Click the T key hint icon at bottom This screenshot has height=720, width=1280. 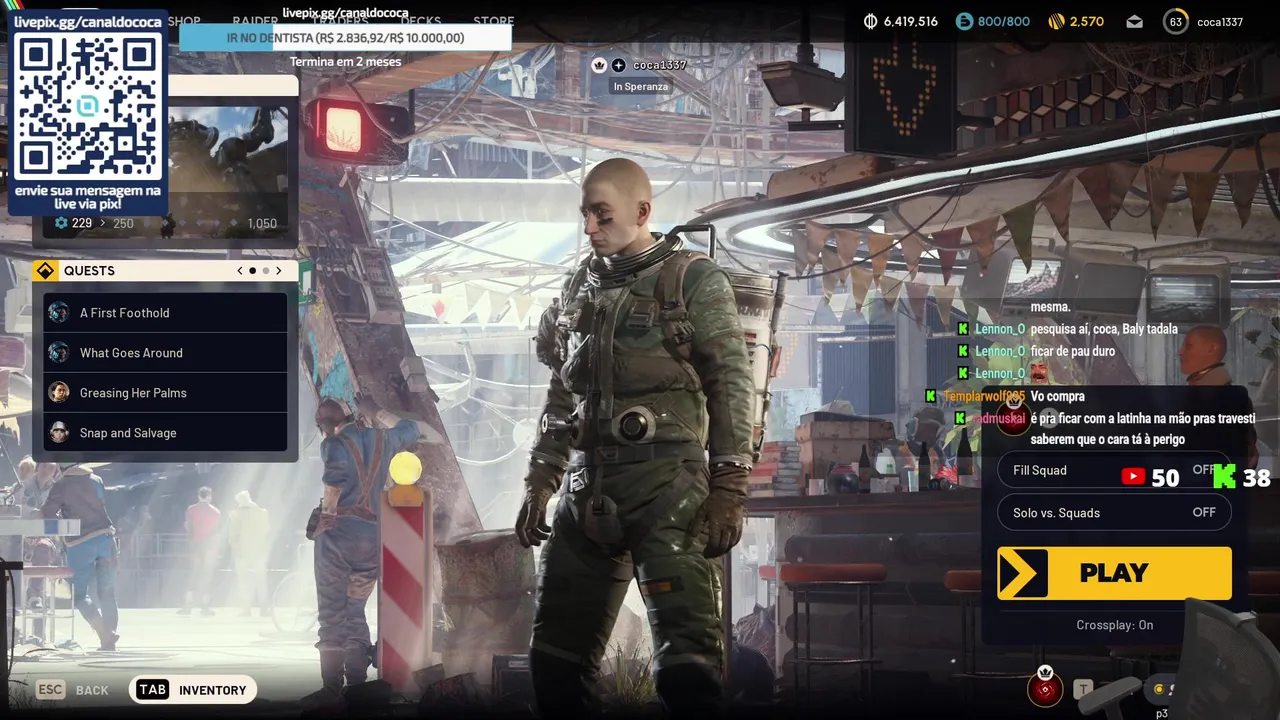(x=1083, y=689)
